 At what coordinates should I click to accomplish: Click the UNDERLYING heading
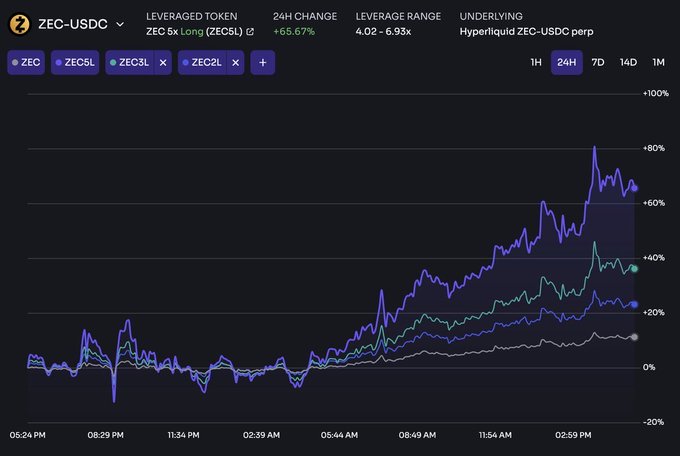point(491,16)
